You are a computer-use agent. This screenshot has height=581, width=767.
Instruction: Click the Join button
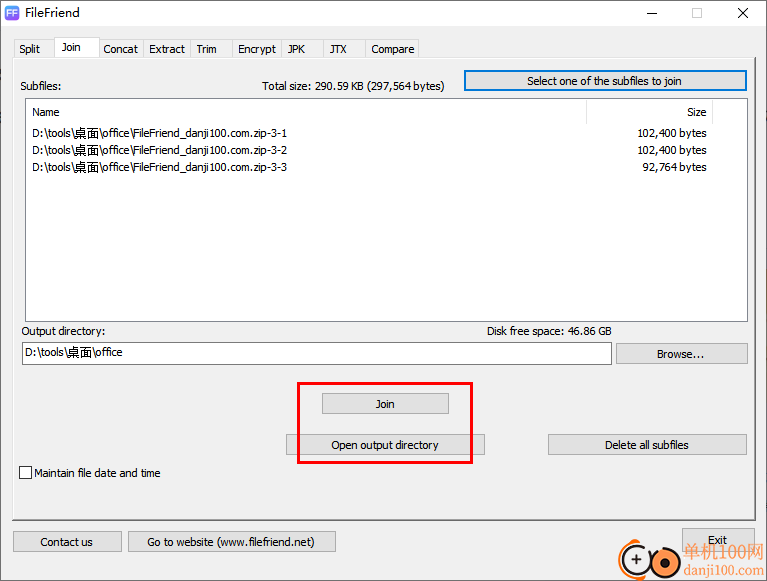coord(385,404)
